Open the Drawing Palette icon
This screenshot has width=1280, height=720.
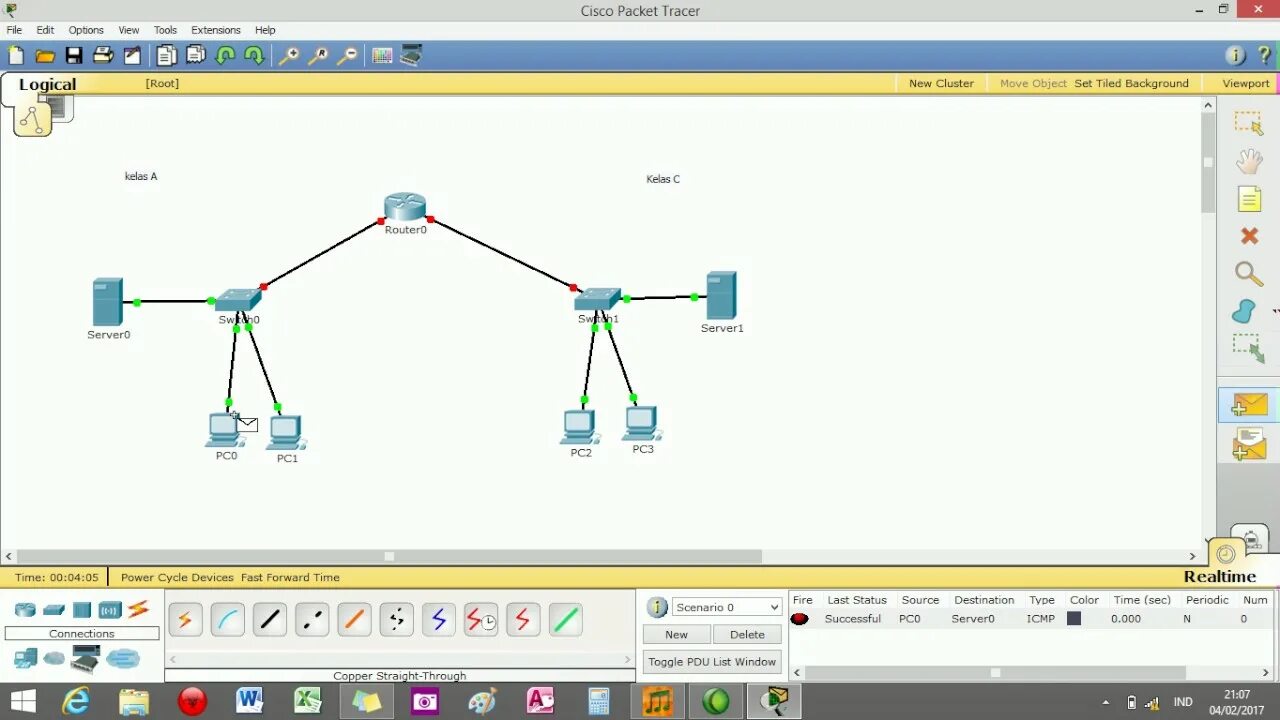tap(382, 56)
